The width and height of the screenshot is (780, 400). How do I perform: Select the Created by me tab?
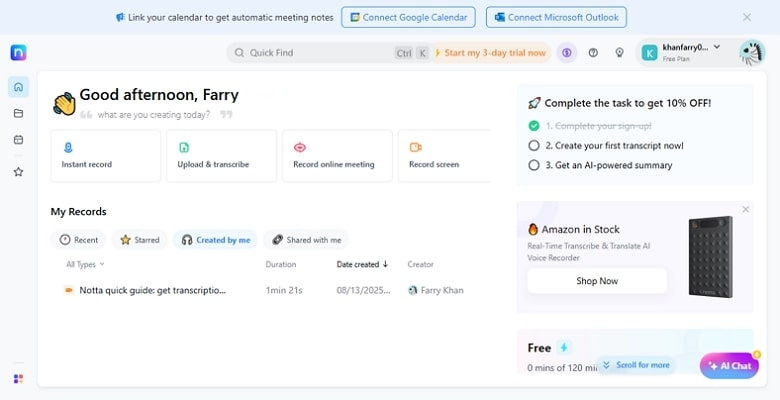(x=215, y=240)
